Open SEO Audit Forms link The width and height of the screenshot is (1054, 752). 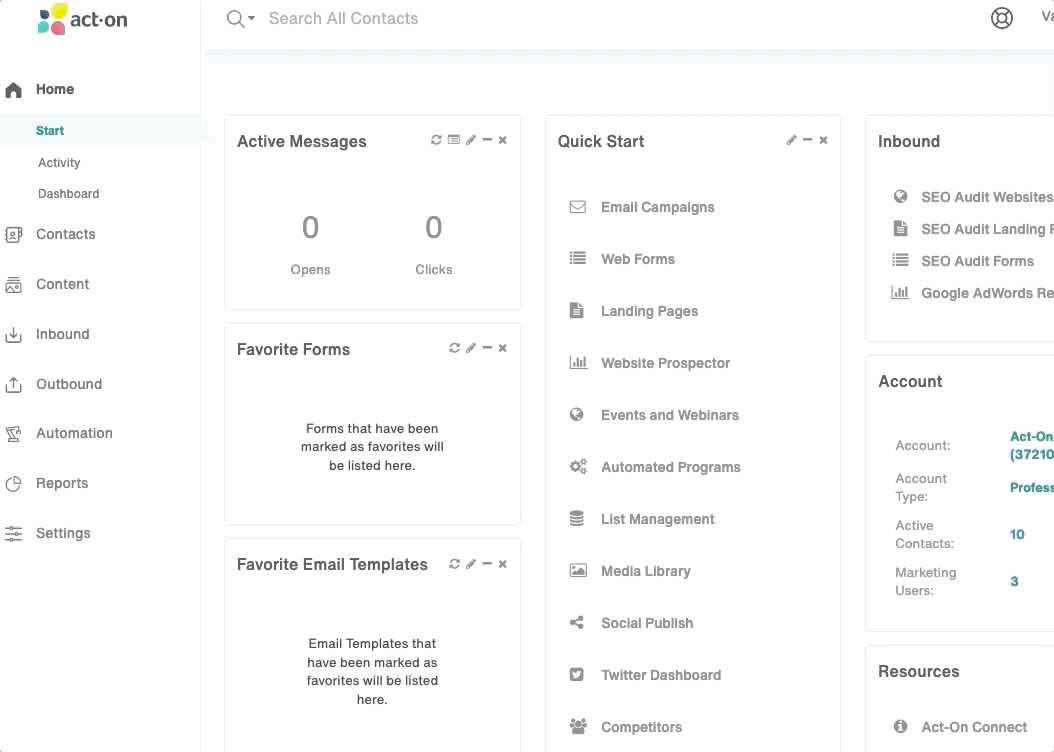coord(977,261)
